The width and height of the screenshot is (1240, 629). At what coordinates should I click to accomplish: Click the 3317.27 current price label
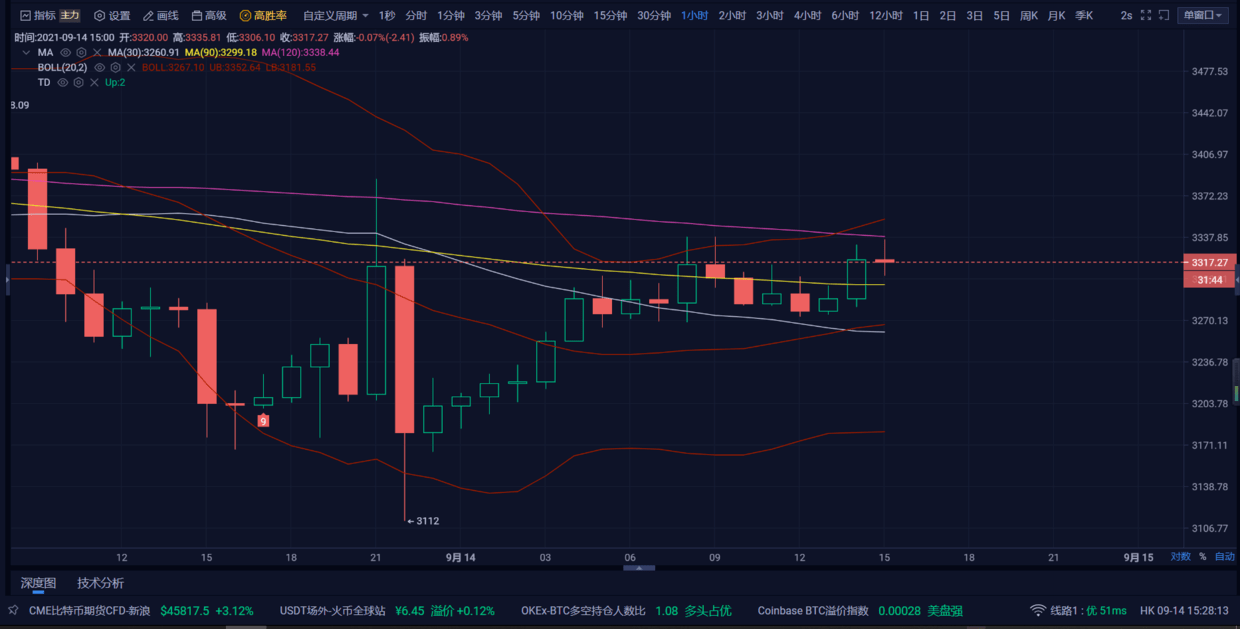tap(1209, 262)
